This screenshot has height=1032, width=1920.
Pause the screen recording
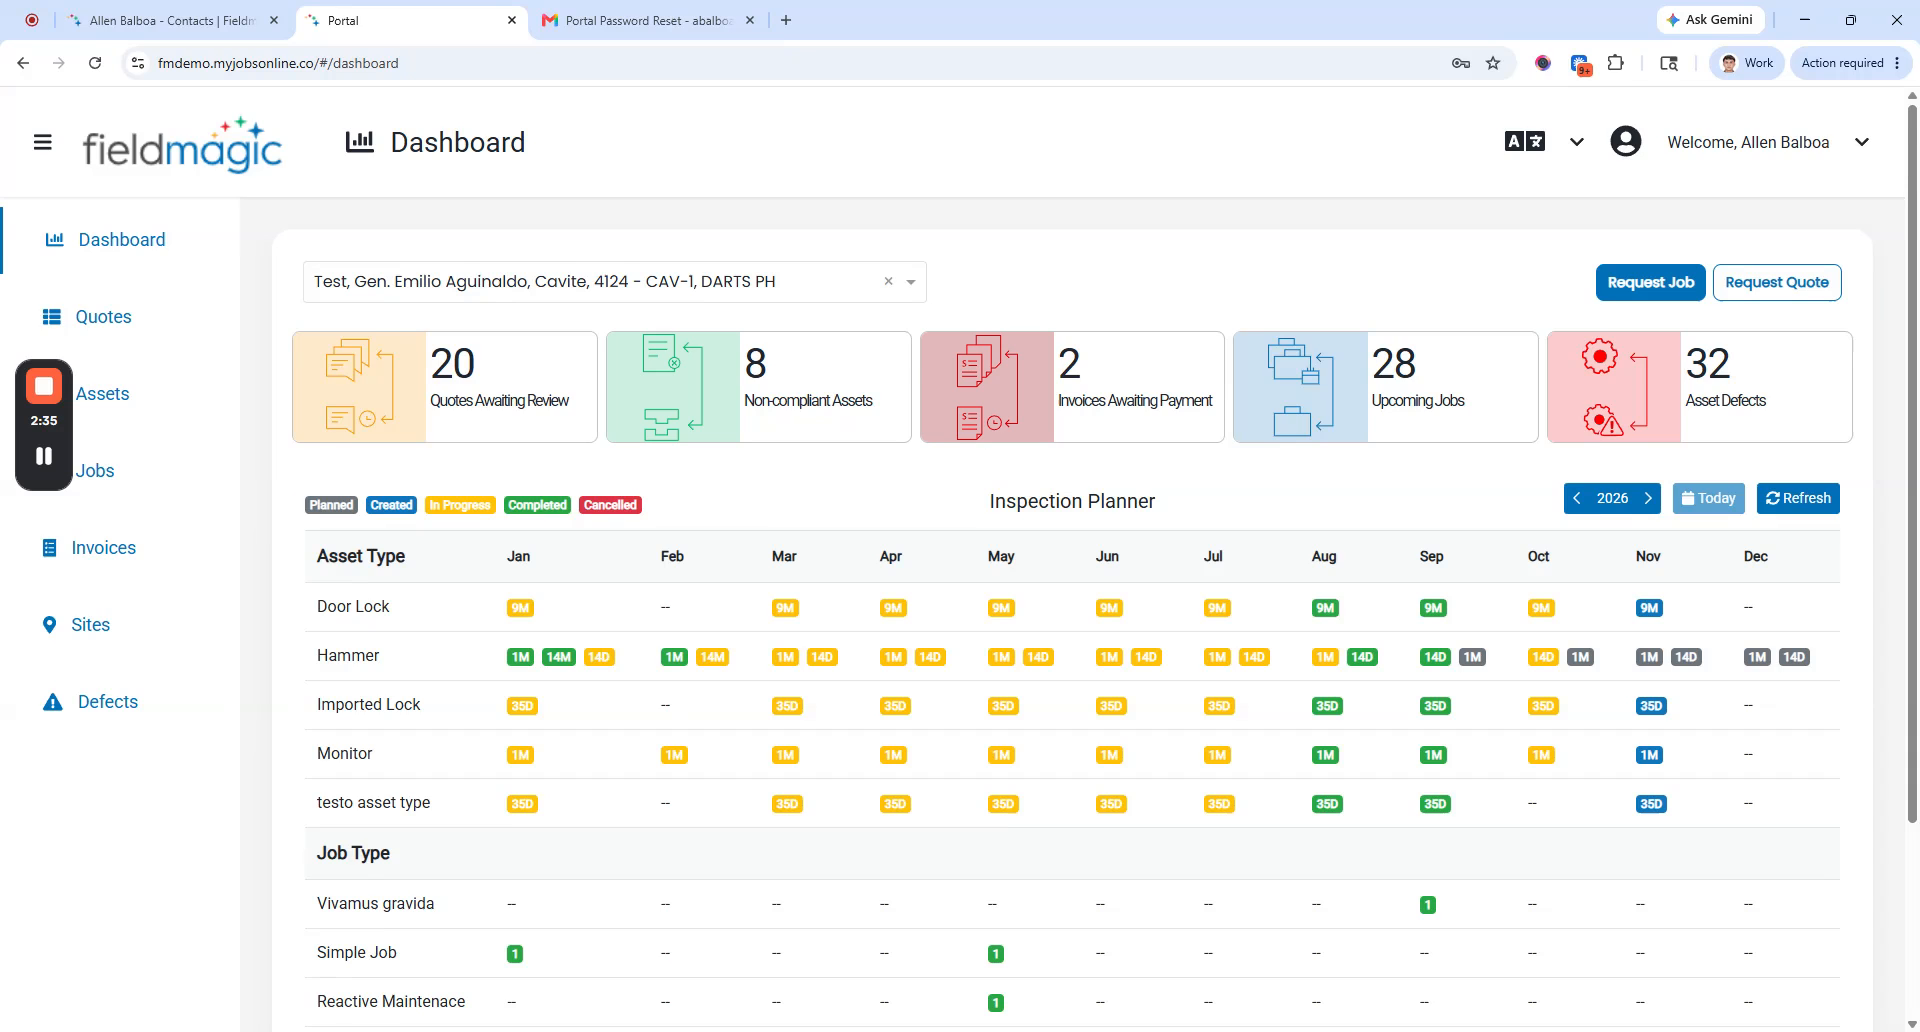point(44,456)
